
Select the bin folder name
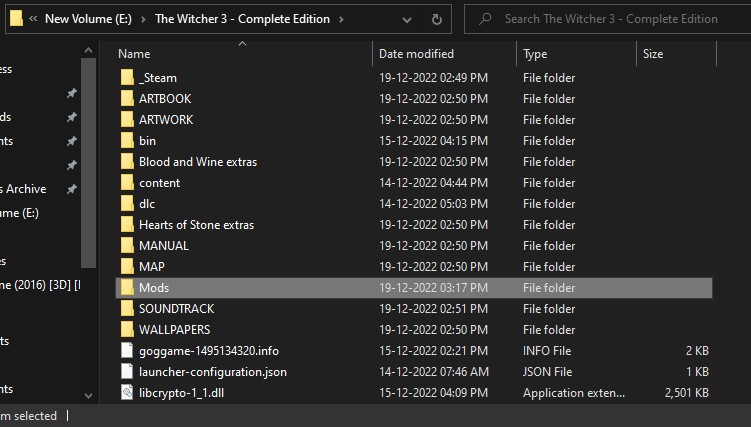[x=147, y=141]
